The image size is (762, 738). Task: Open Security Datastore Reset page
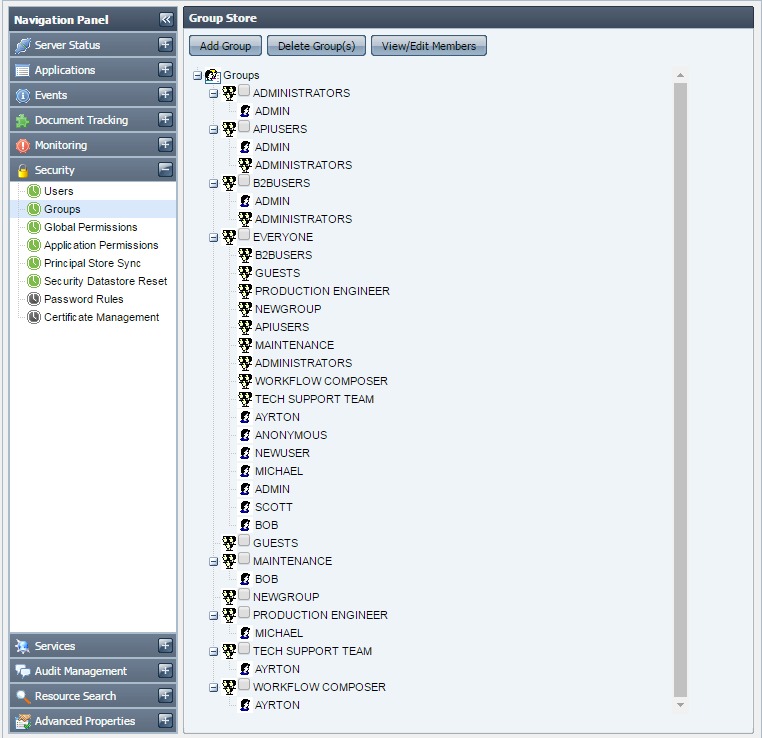(105, 281)
